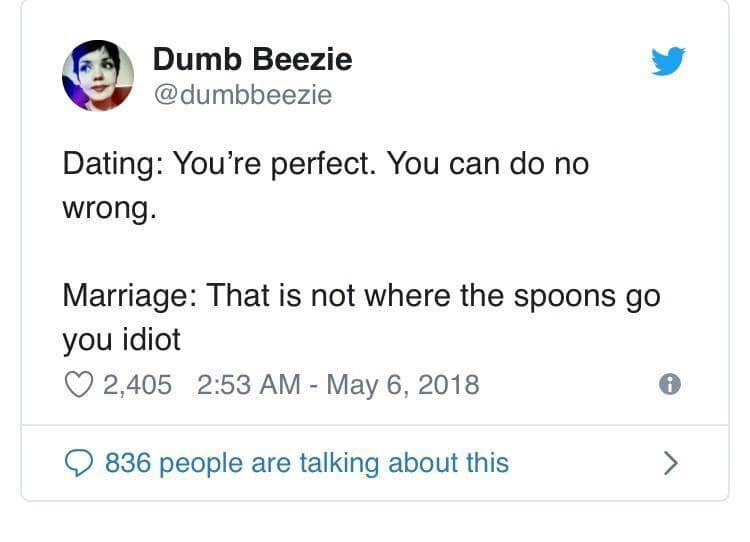Click the Dumb Beezie display name
The height and width of the screenshot is (542, 750).
click(x=252, y=60)
